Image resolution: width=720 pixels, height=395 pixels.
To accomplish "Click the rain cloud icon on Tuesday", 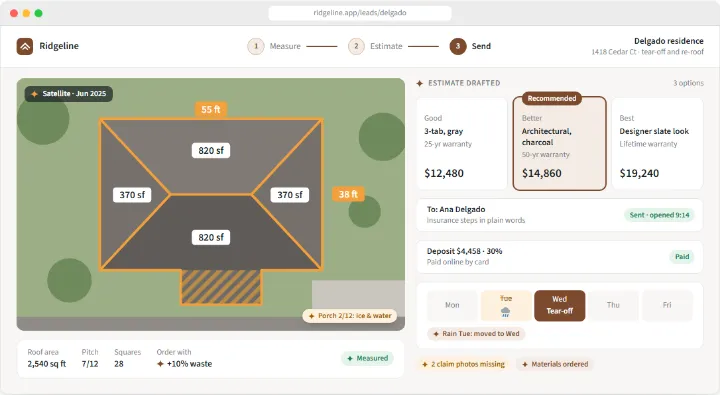I will coord(506,312).
